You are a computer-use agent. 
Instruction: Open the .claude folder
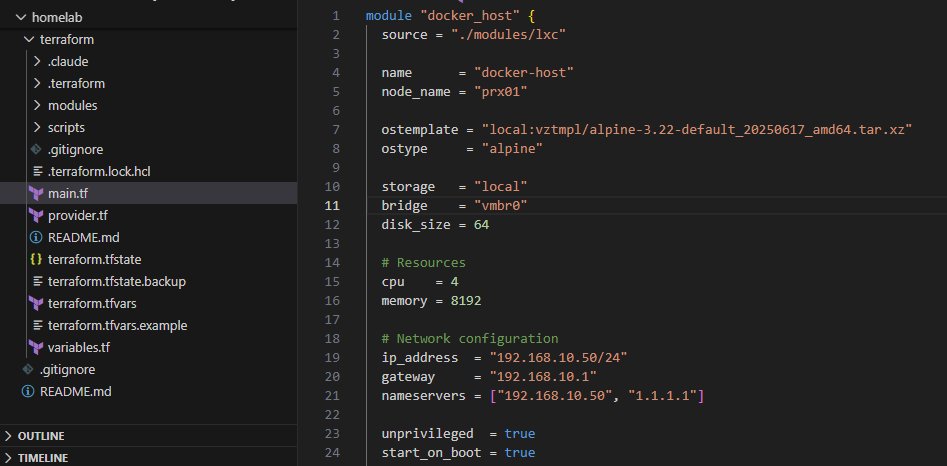click(x=68, y=62)
